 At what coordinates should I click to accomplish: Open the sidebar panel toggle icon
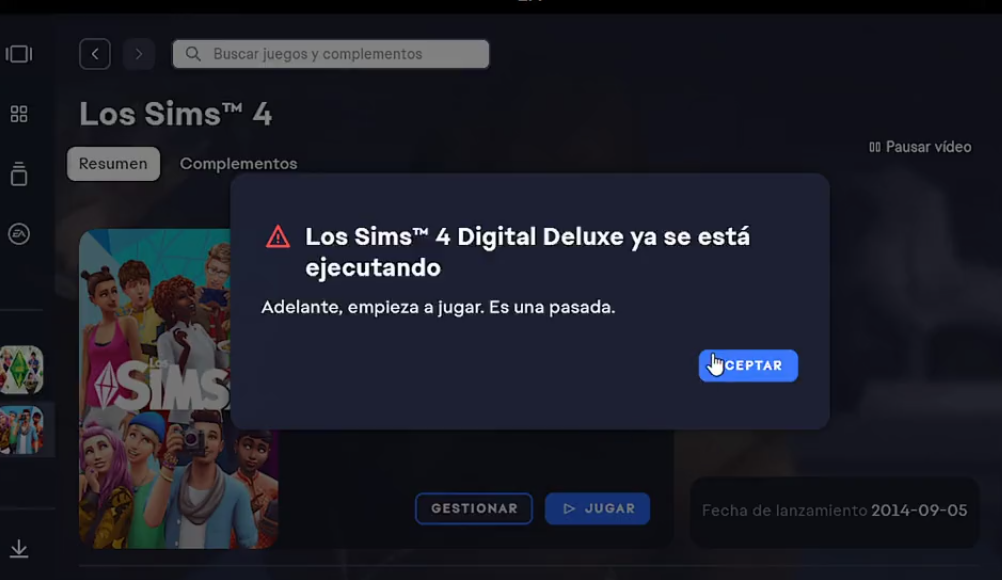[19, 54]
